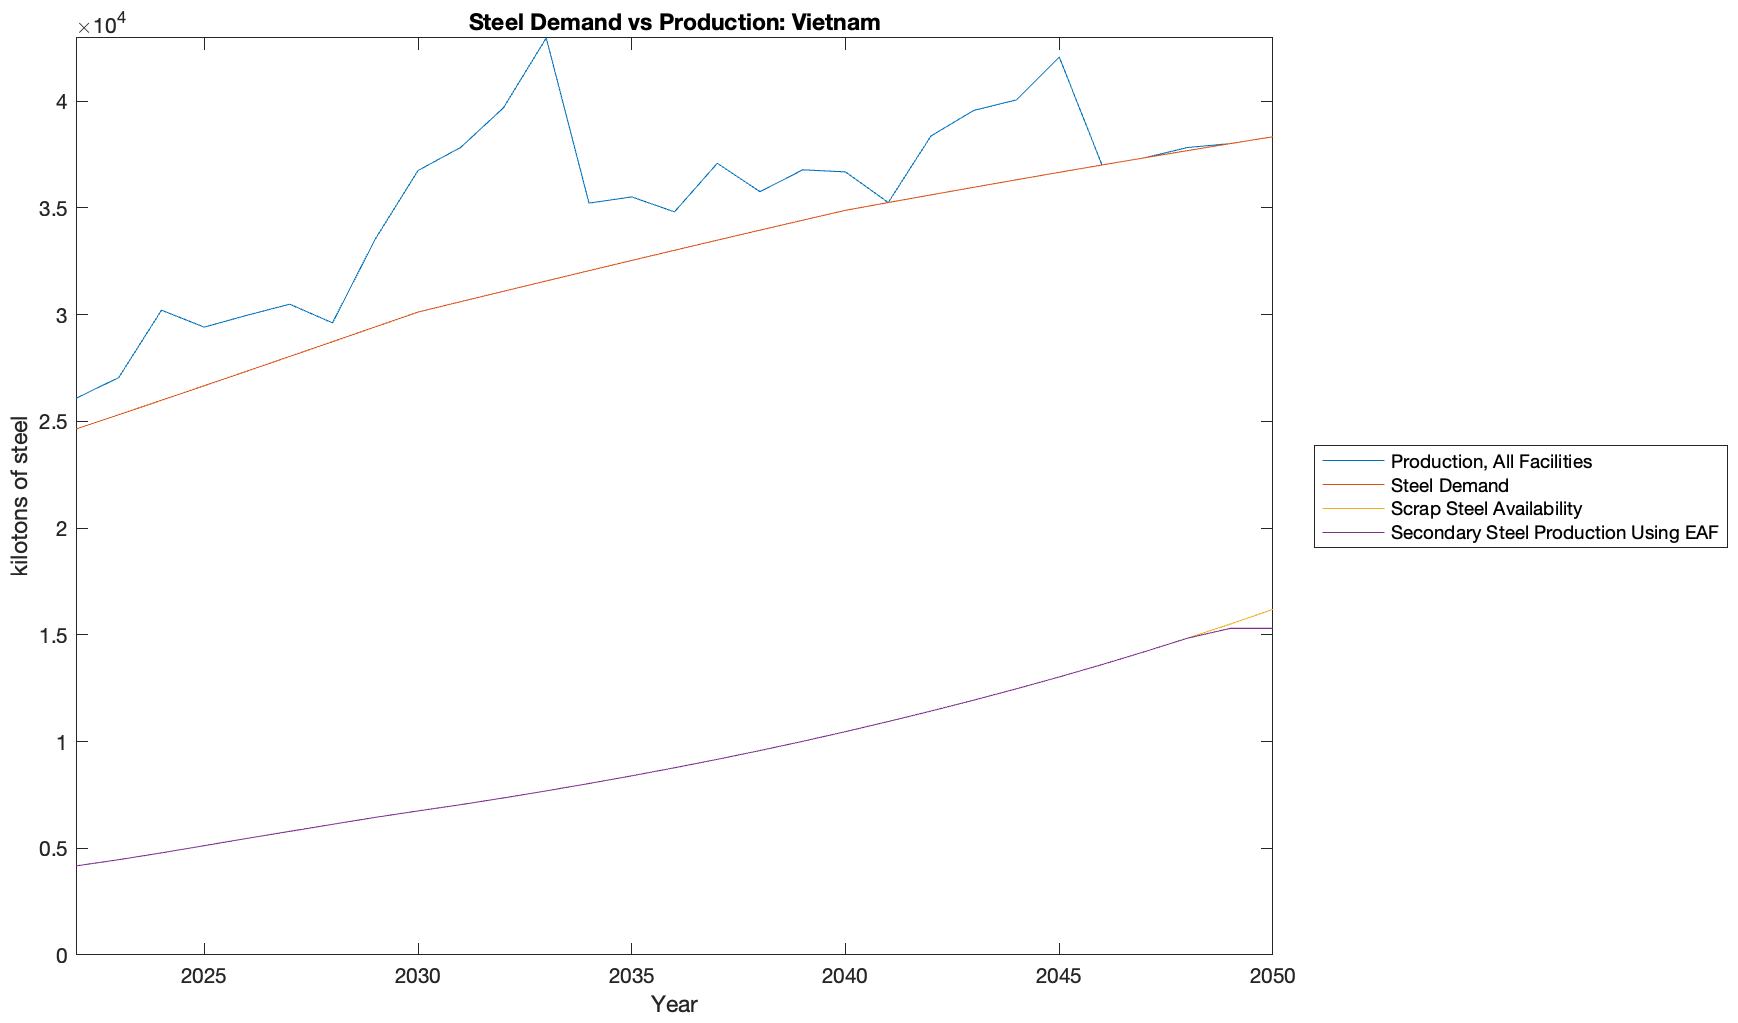Click the 'Year' x-axis label
The height and width of the screenshot is (1023, 1738).
coord(674,1004)
